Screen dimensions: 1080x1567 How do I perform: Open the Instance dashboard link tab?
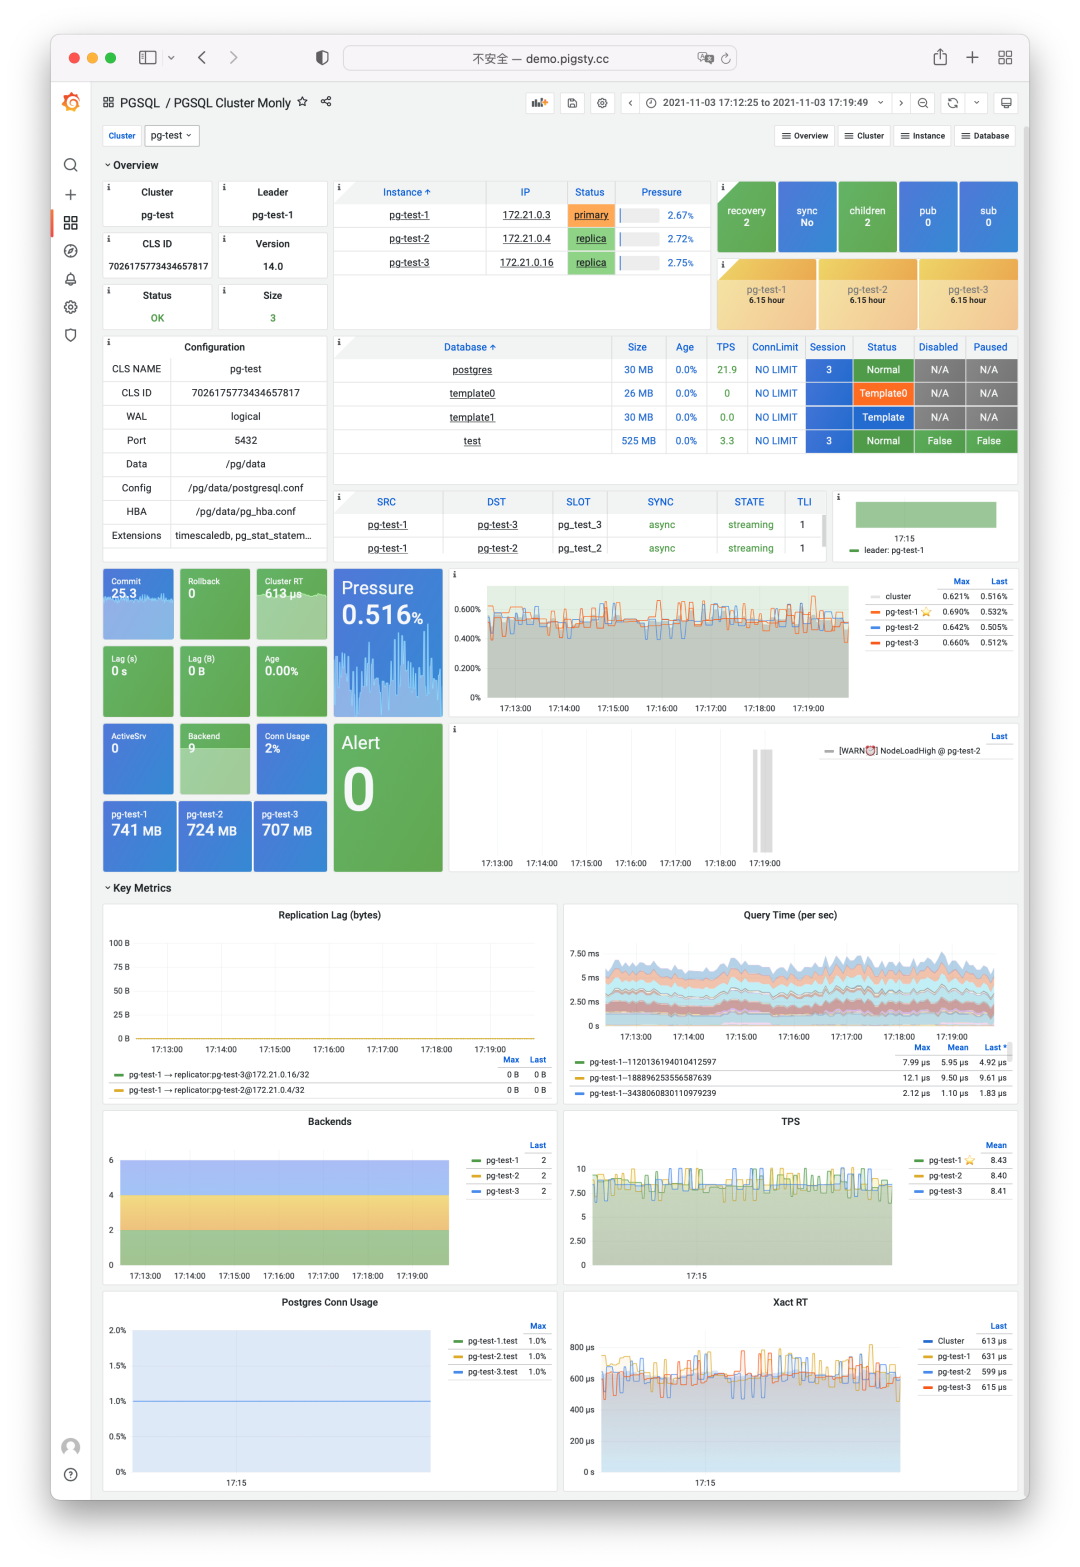922,136
